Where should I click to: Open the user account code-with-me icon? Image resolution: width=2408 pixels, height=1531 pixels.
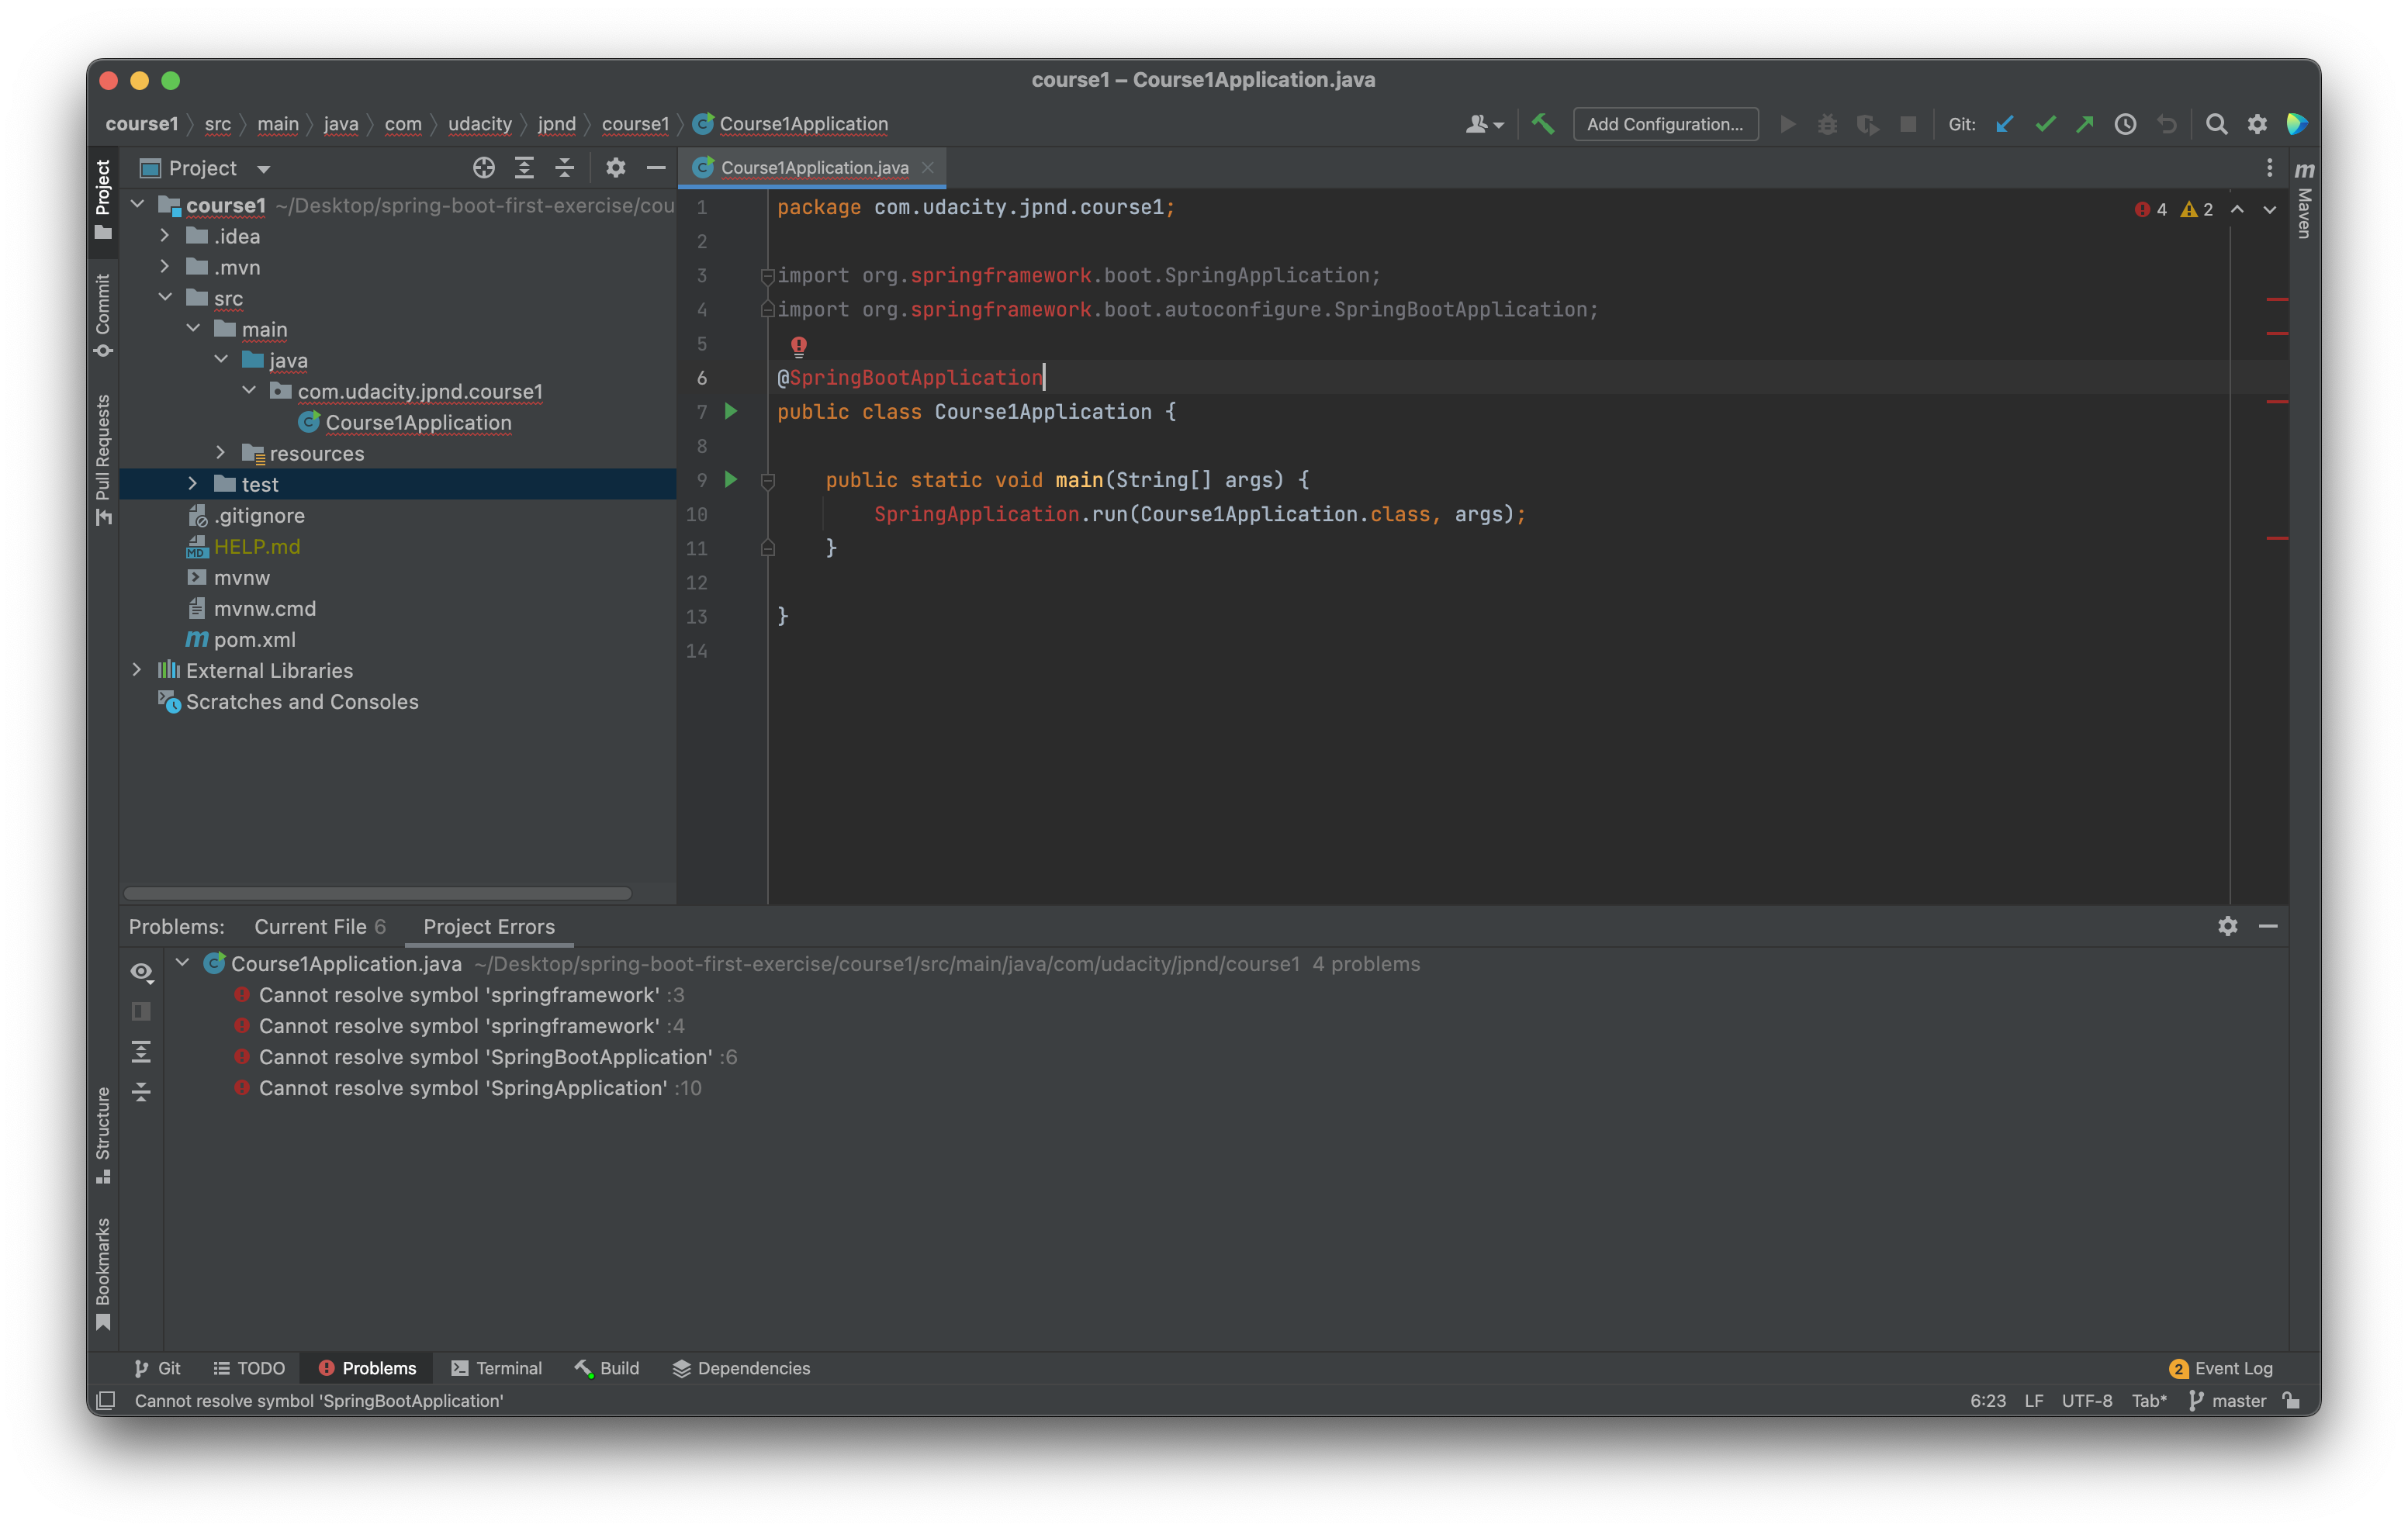(x=1484, y=124)
